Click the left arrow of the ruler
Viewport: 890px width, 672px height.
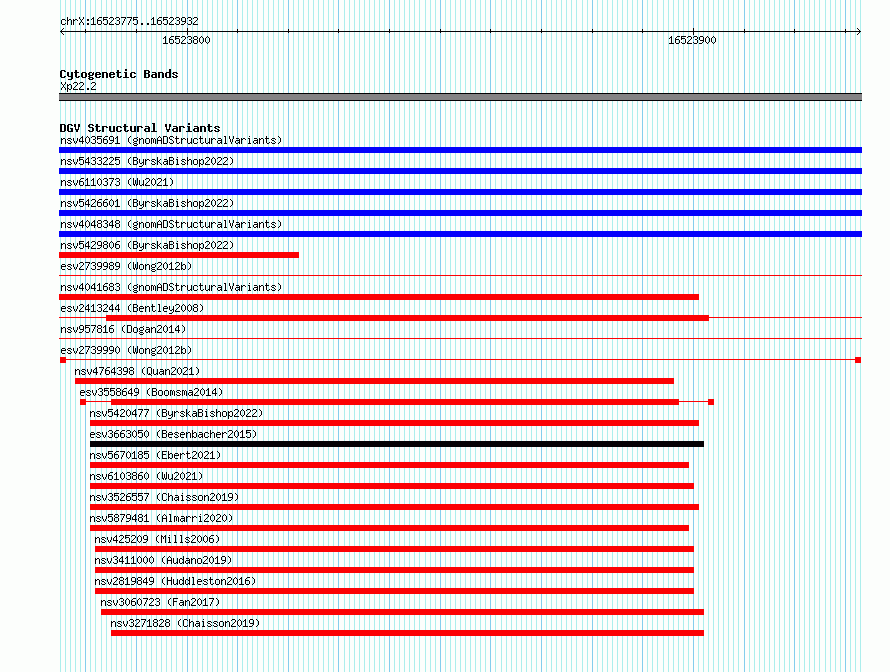click(62, 32)
